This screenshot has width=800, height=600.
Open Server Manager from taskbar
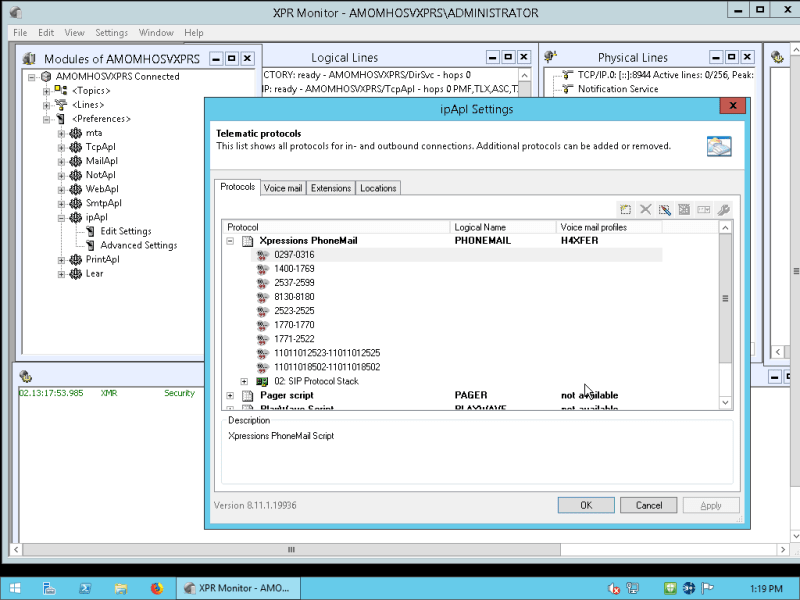pos(49,588)
